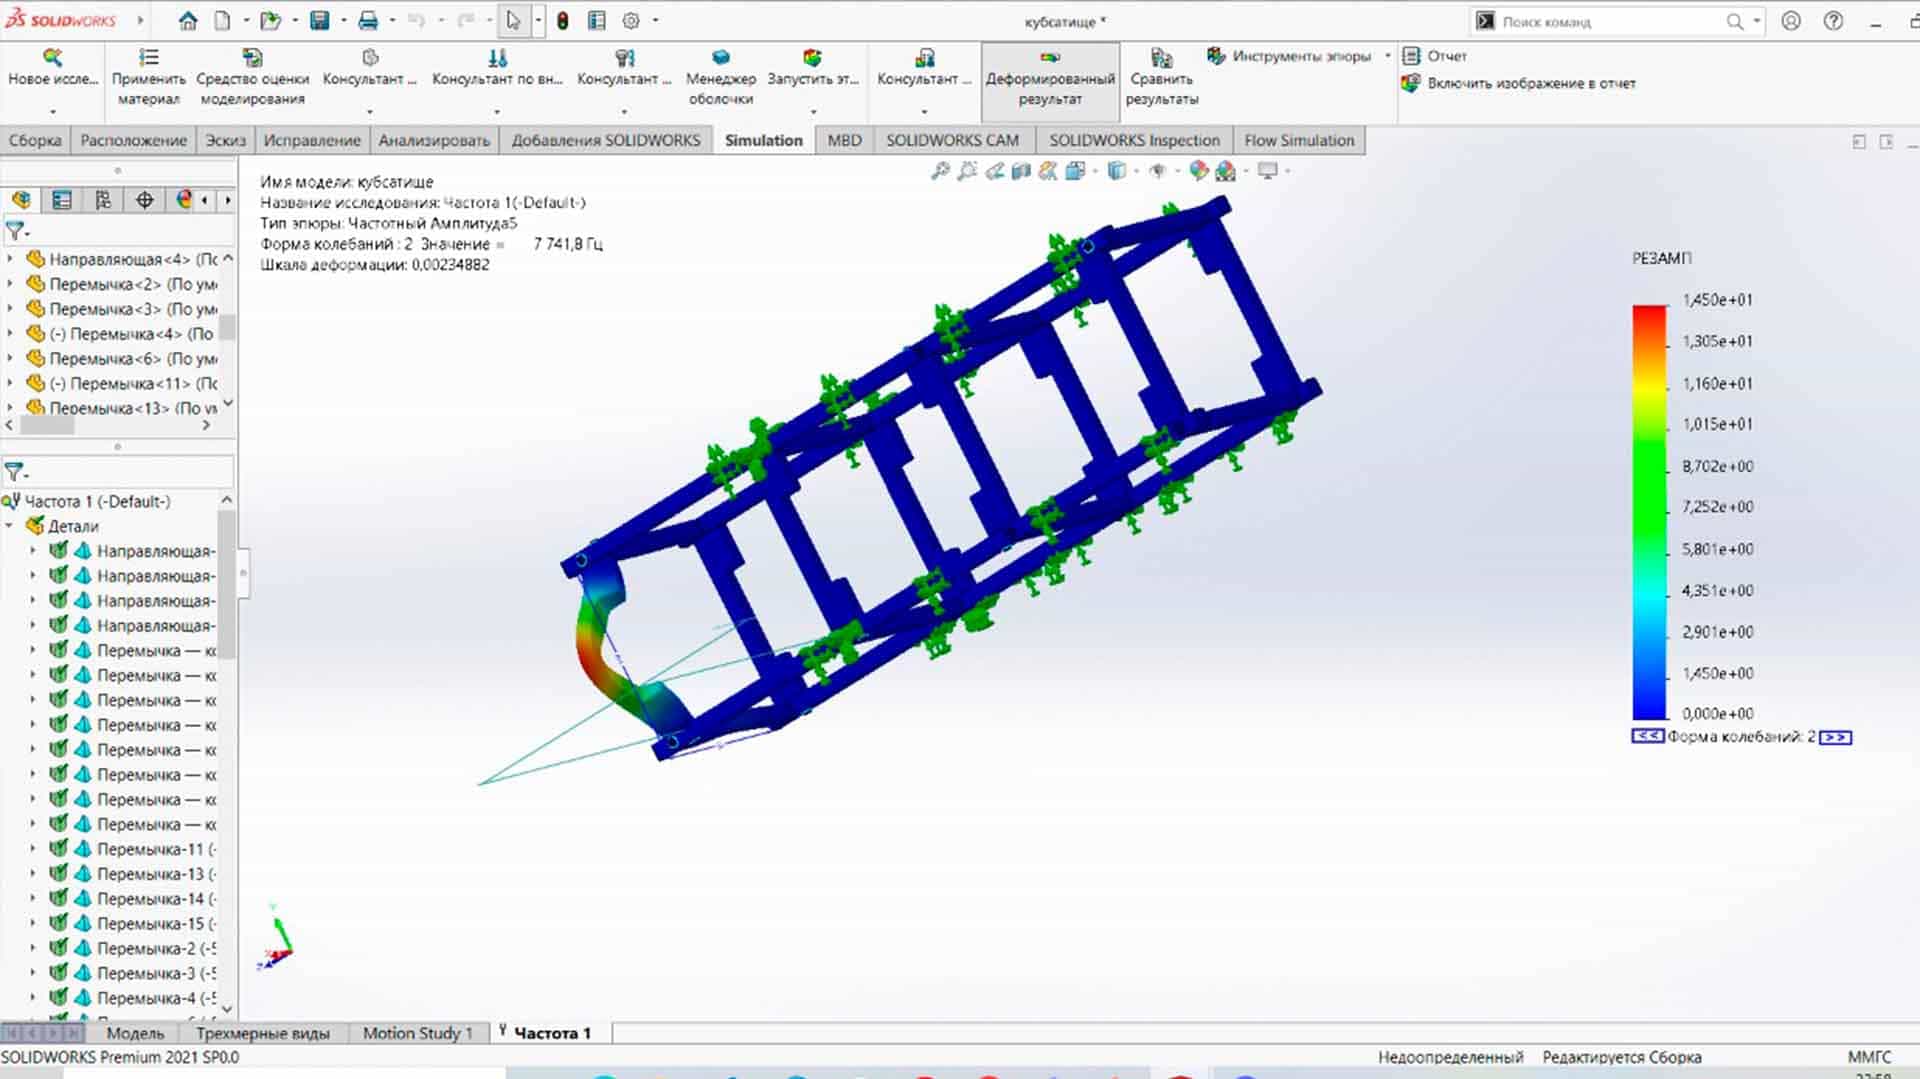Click the Home icon in title bar
This screenshot has width=1920, height=1079.
coord(187,21)
